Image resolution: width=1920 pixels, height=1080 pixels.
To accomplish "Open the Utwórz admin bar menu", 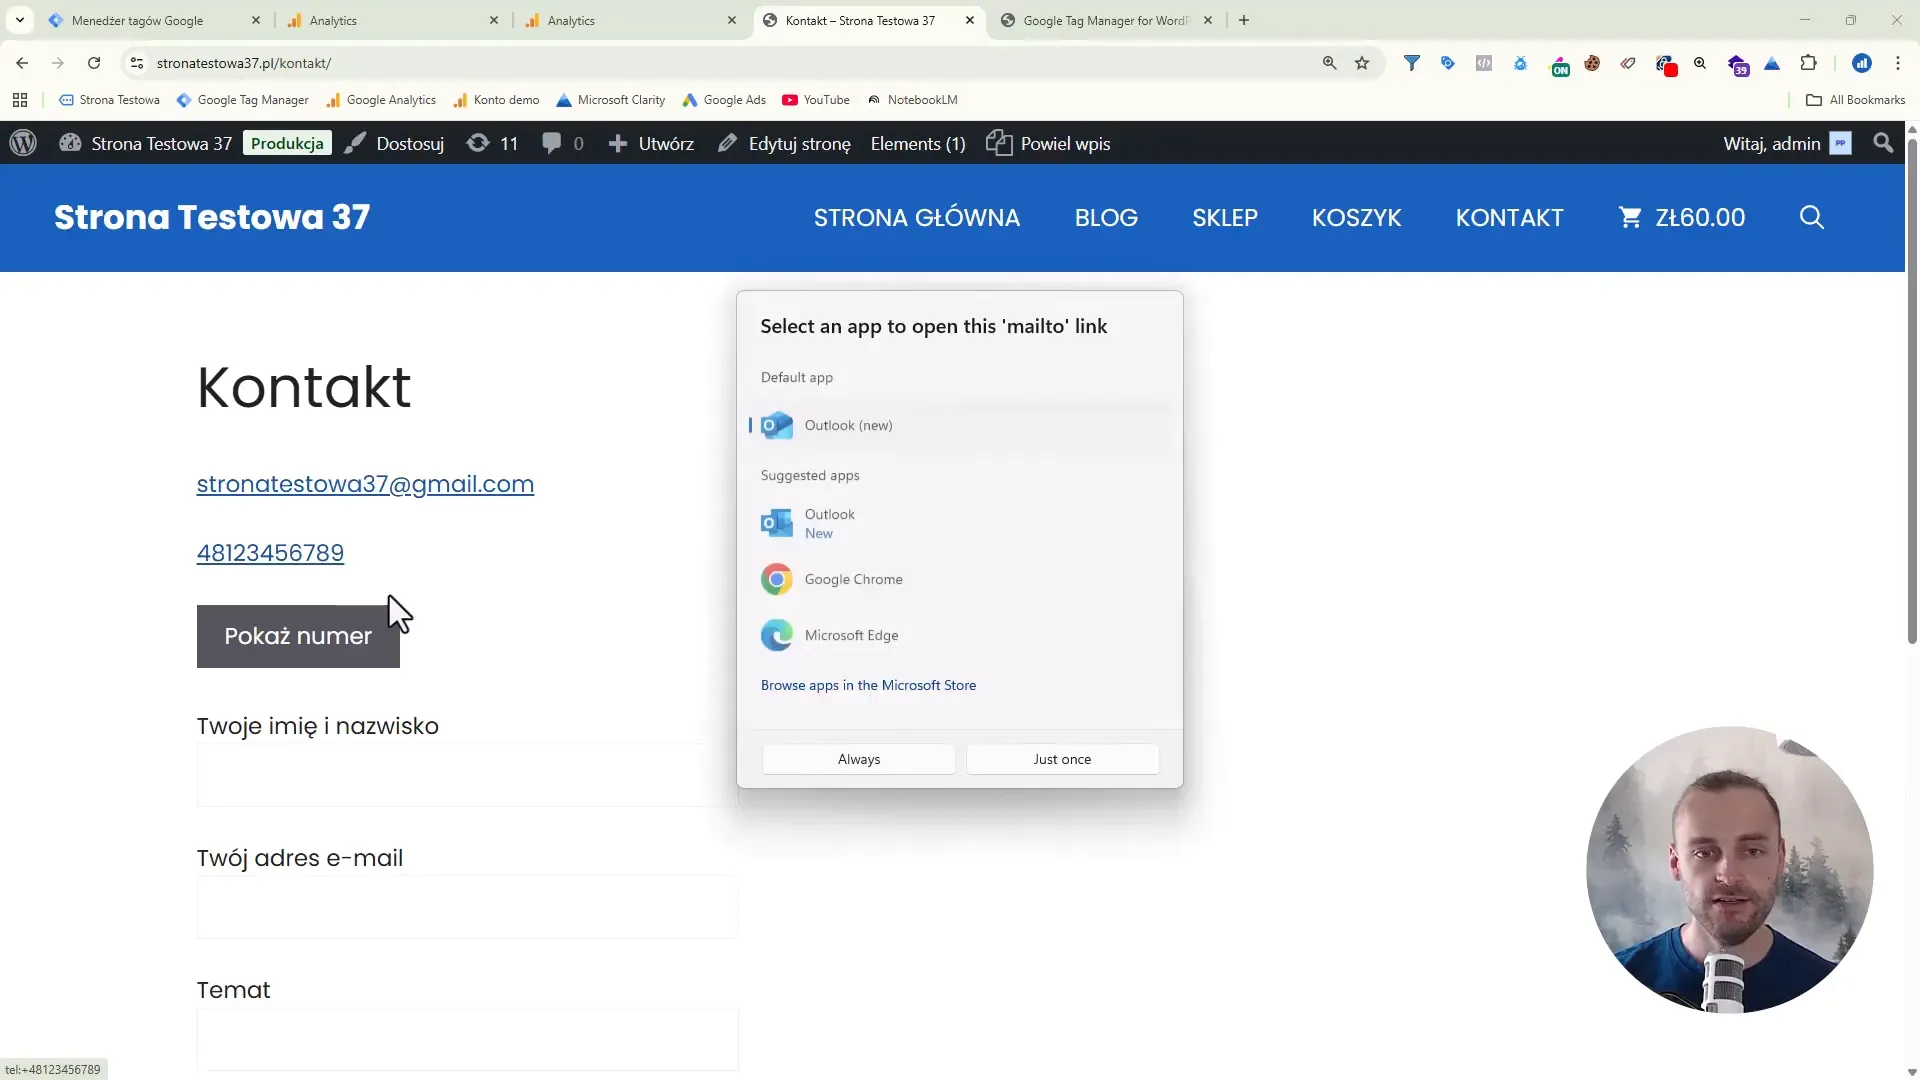I will pos(651,143).
